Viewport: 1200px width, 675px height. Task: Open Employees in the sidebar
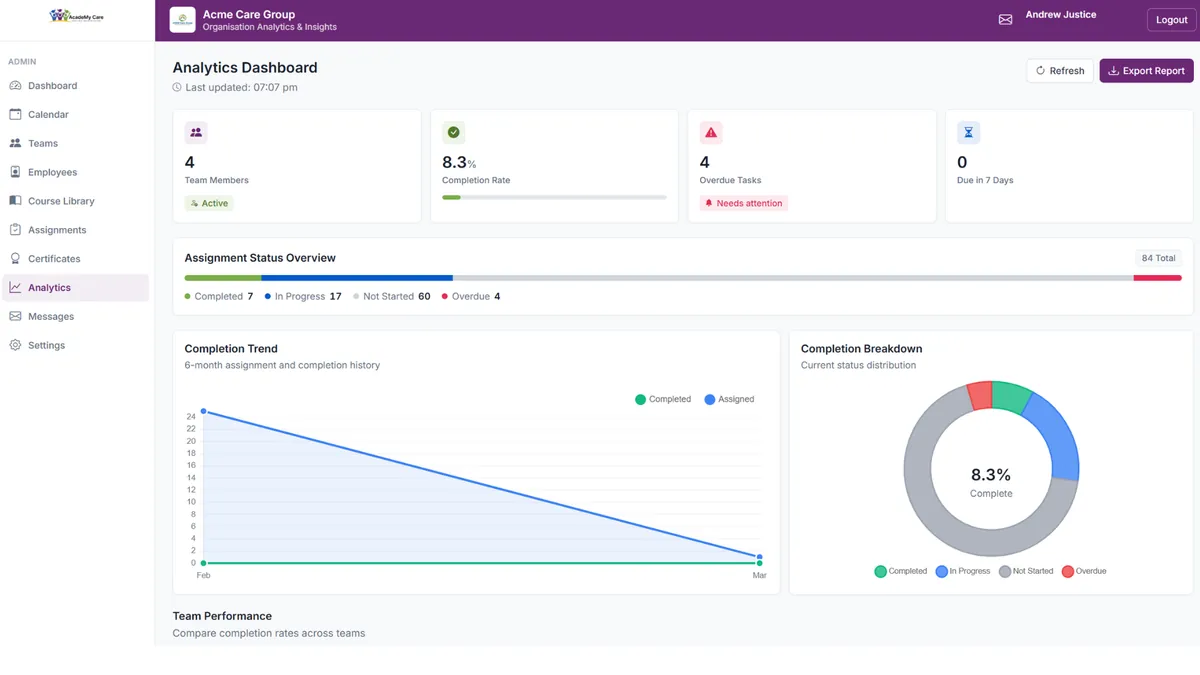tap(76, 173)
